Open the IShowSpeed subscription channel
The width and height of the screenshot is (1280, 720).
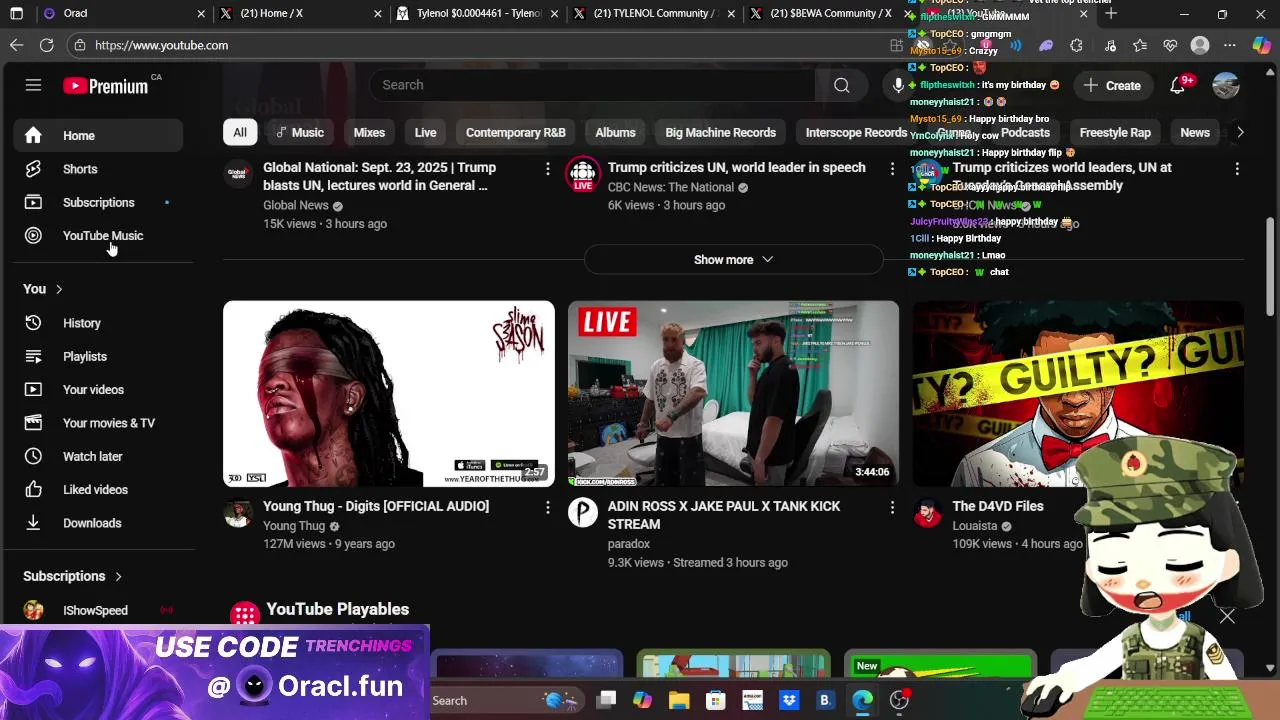pyautogui.click(x=98, y=610)
